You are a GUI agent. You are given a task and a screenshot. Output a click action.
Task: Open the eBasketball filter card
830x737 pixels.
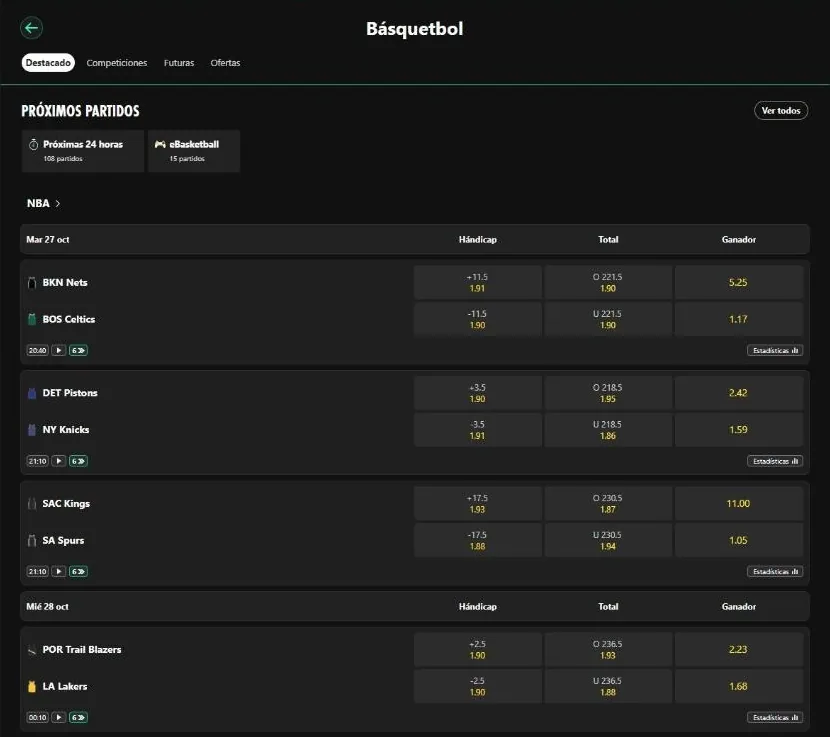point(194,151)
